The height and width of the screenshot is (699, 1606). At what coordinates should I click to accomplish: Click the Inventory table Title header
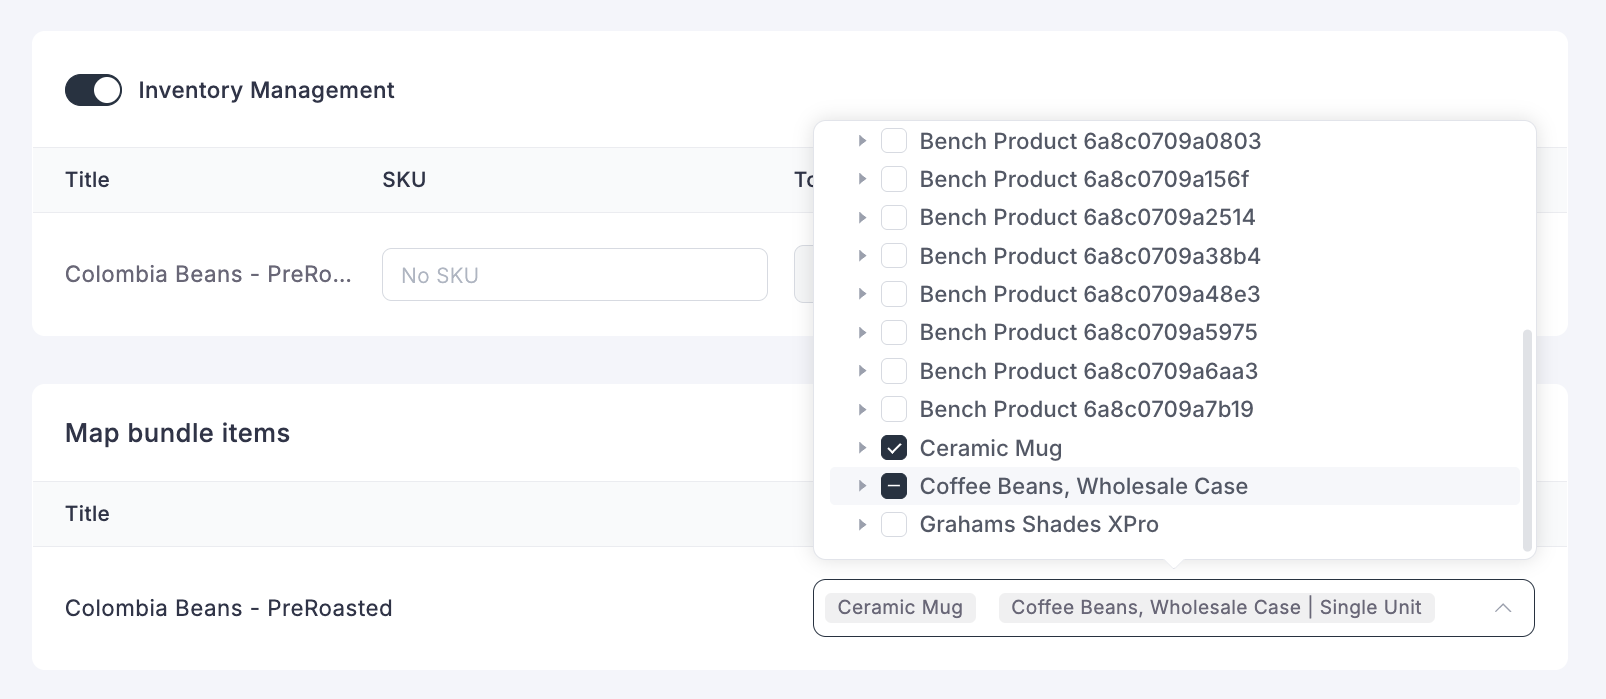tap(87, 180)
